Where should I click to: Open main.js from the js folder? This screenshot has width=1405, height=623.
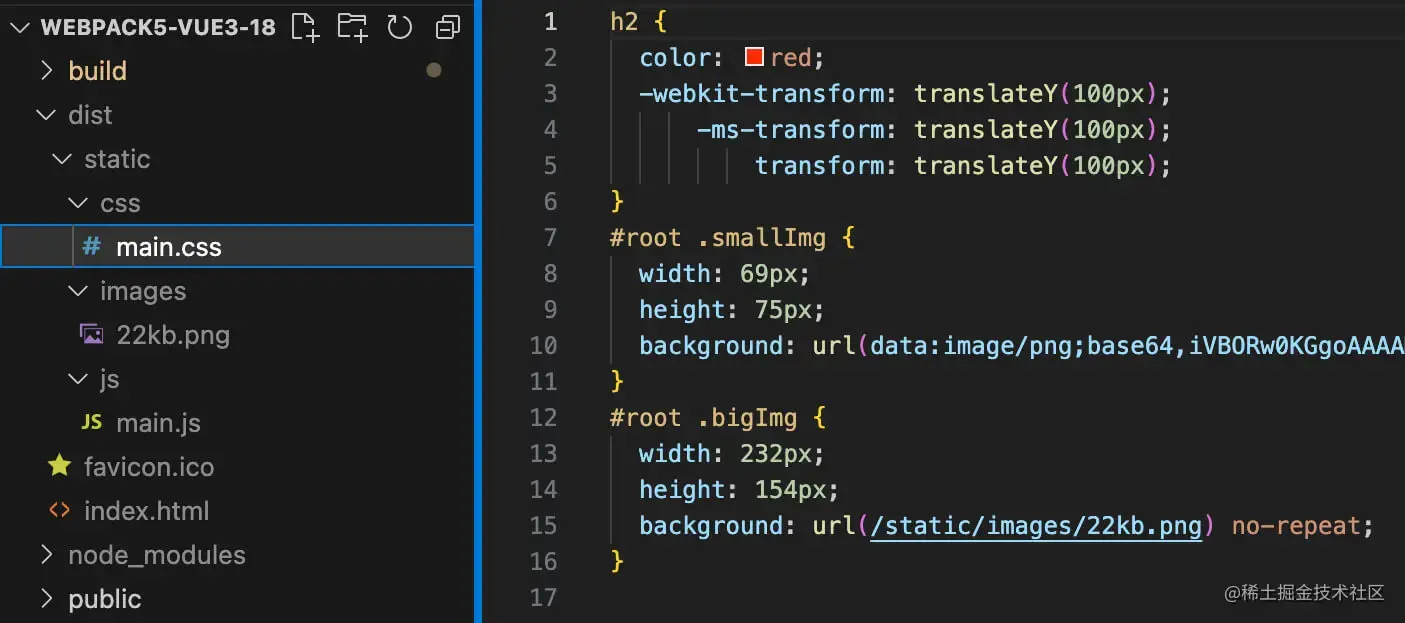click(158, 423)
